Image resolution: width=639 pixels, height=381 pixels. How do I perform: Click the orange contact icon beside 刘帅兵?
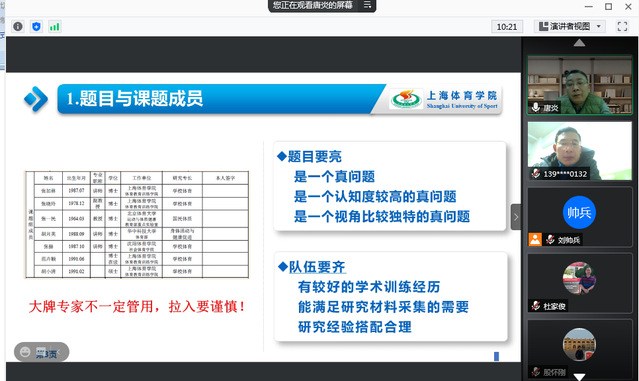pyautogui.click(x=535, y=239)
